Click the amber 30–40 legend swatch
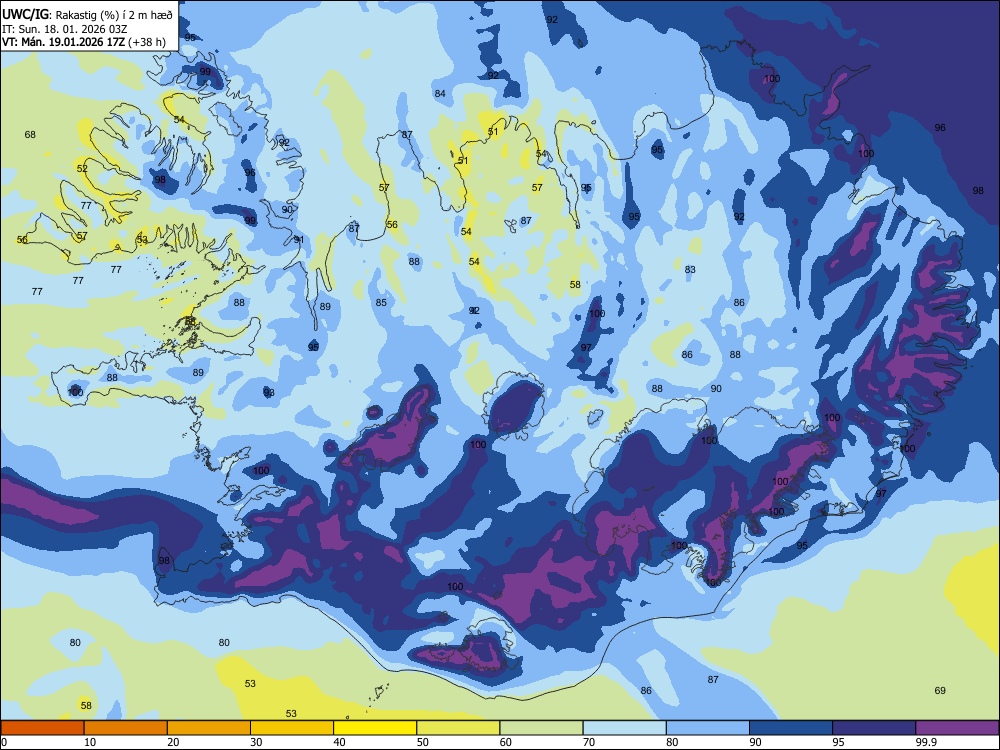Image resolution: width=1000 pixels, height=750 pixels. pos(292,728)
